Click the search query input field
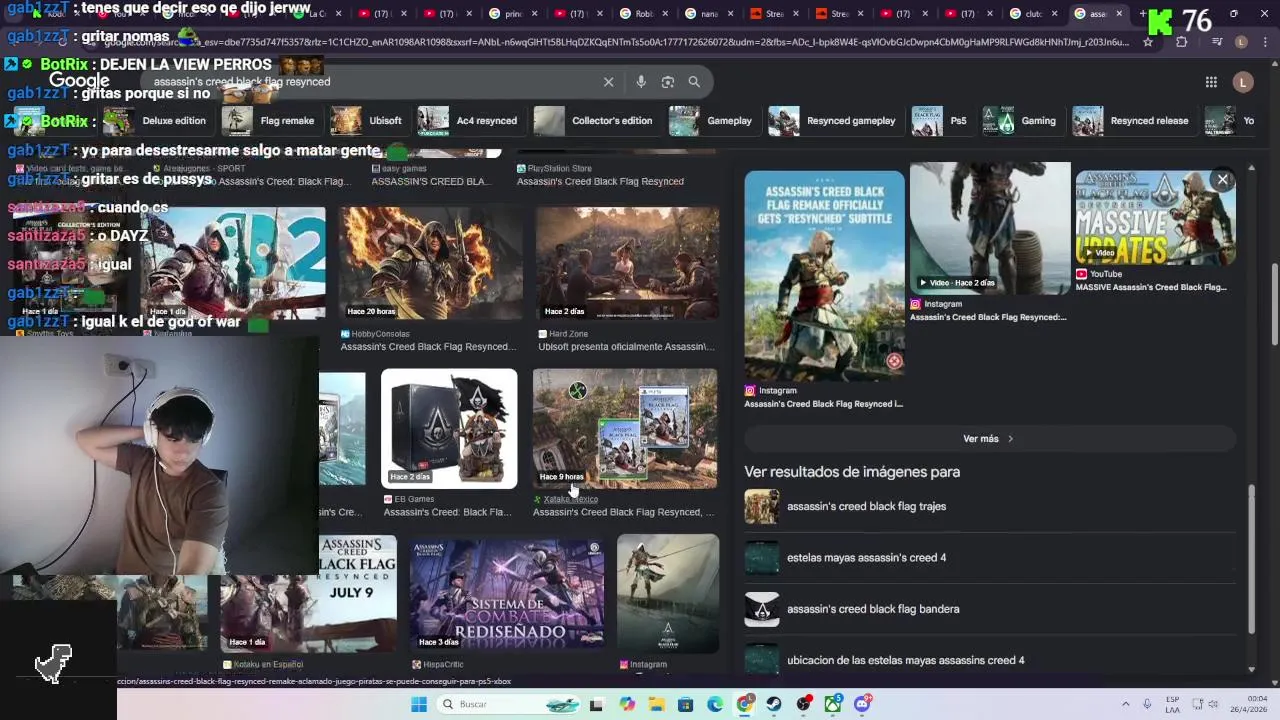 pos(370,82)
